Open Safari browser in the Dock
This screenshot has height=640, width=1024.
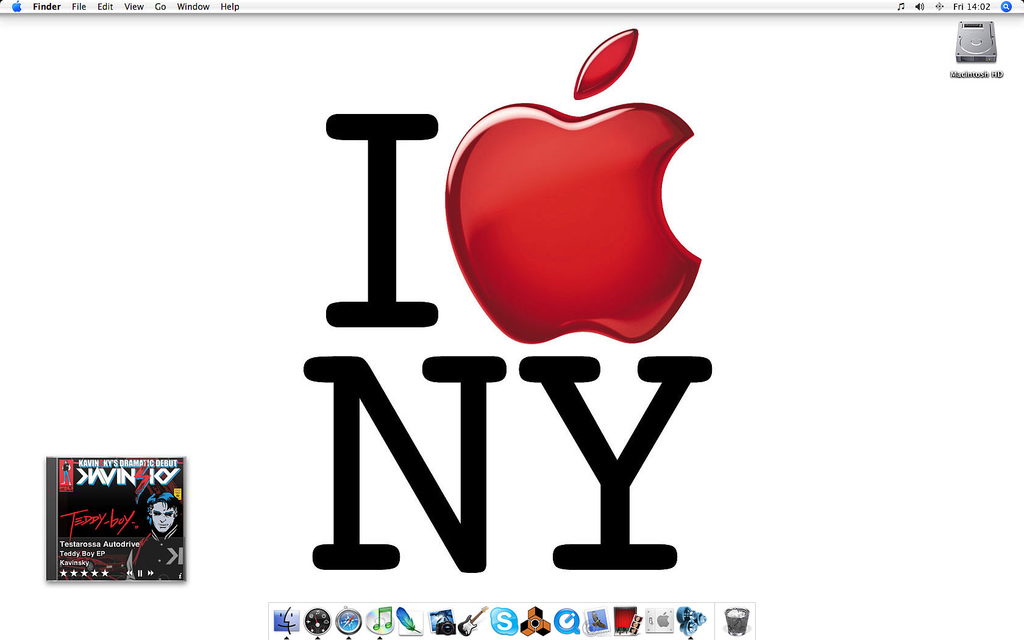tap(348, 621)
